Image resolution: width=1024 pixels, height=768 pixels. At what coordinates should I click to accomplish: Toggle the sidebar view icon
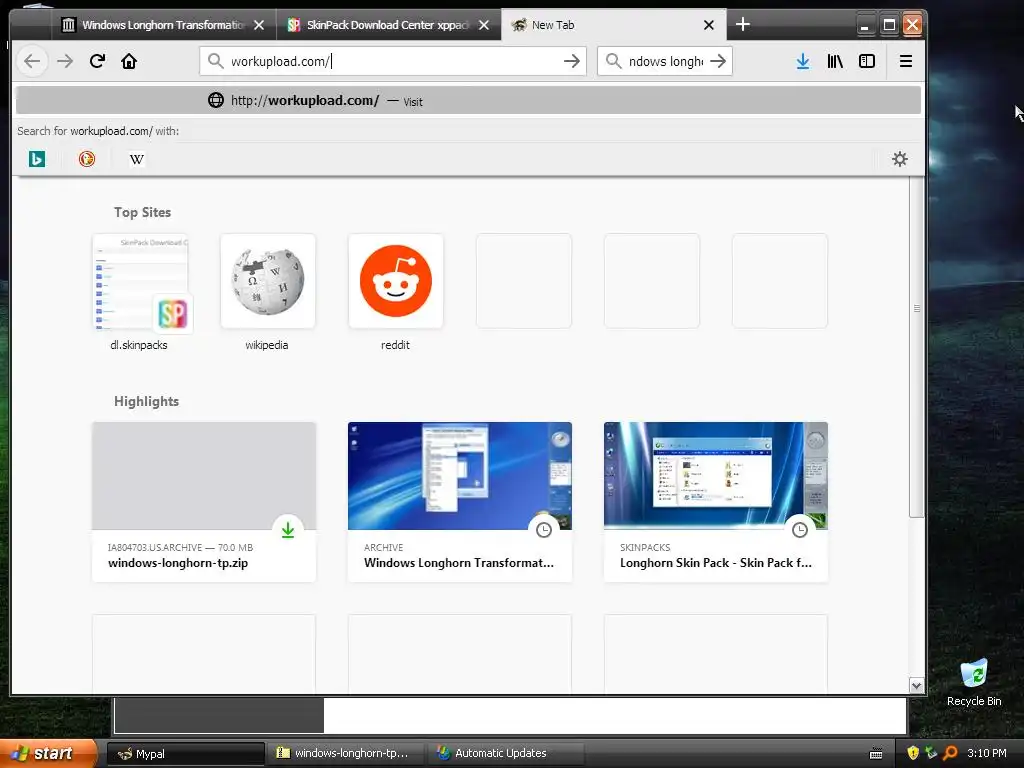(867, 61)
